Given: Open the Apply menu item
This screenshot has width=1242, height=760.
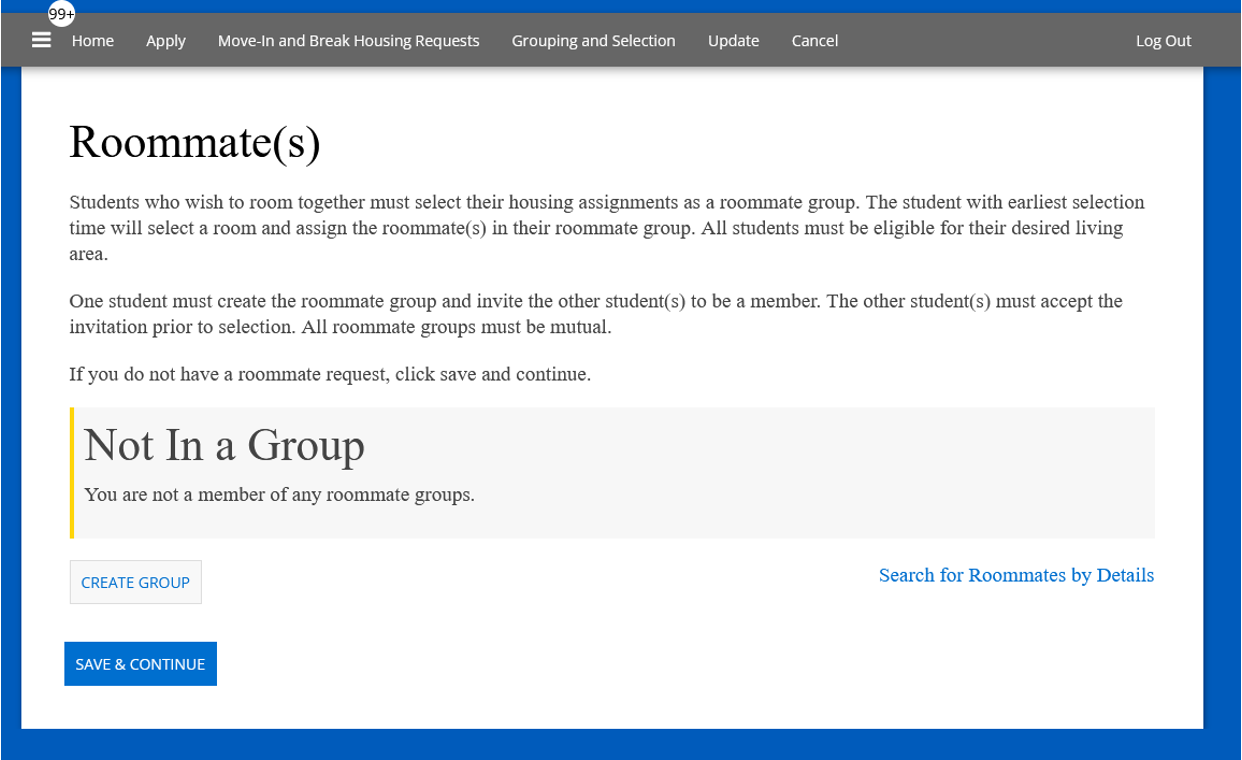Looking at the screenshot, I should click(166, 41).
